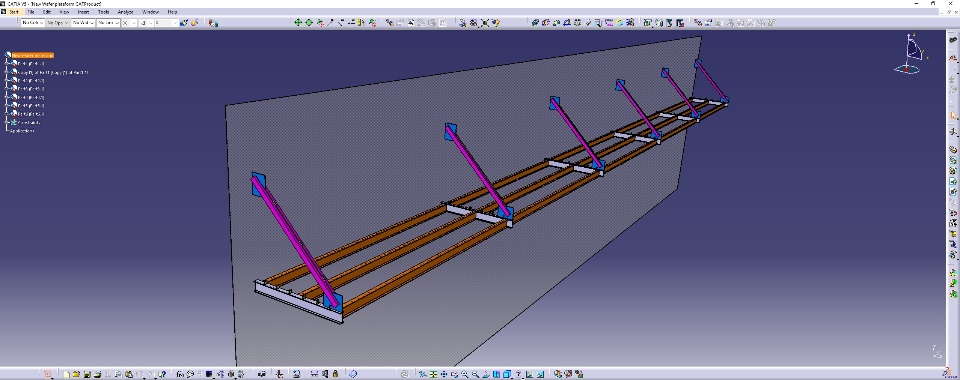
Task: Open the fill color dropdown showing No Color
Action: coord(32,23)
